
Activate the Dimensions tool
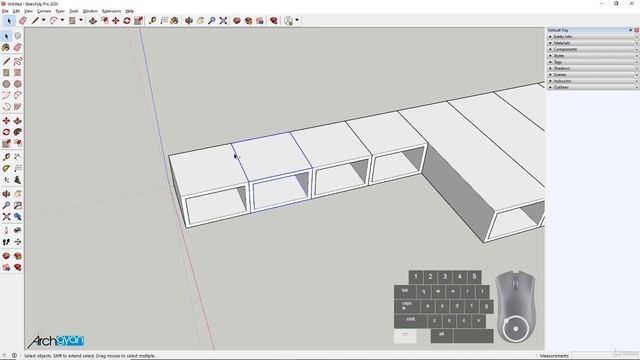coord(18,157)
